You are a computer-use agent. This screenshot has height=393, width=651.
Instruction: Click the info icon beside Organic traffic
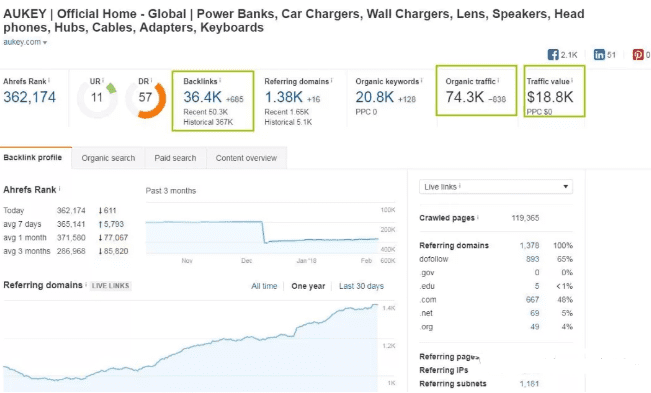pyautogui.click(x=498, y=81)
